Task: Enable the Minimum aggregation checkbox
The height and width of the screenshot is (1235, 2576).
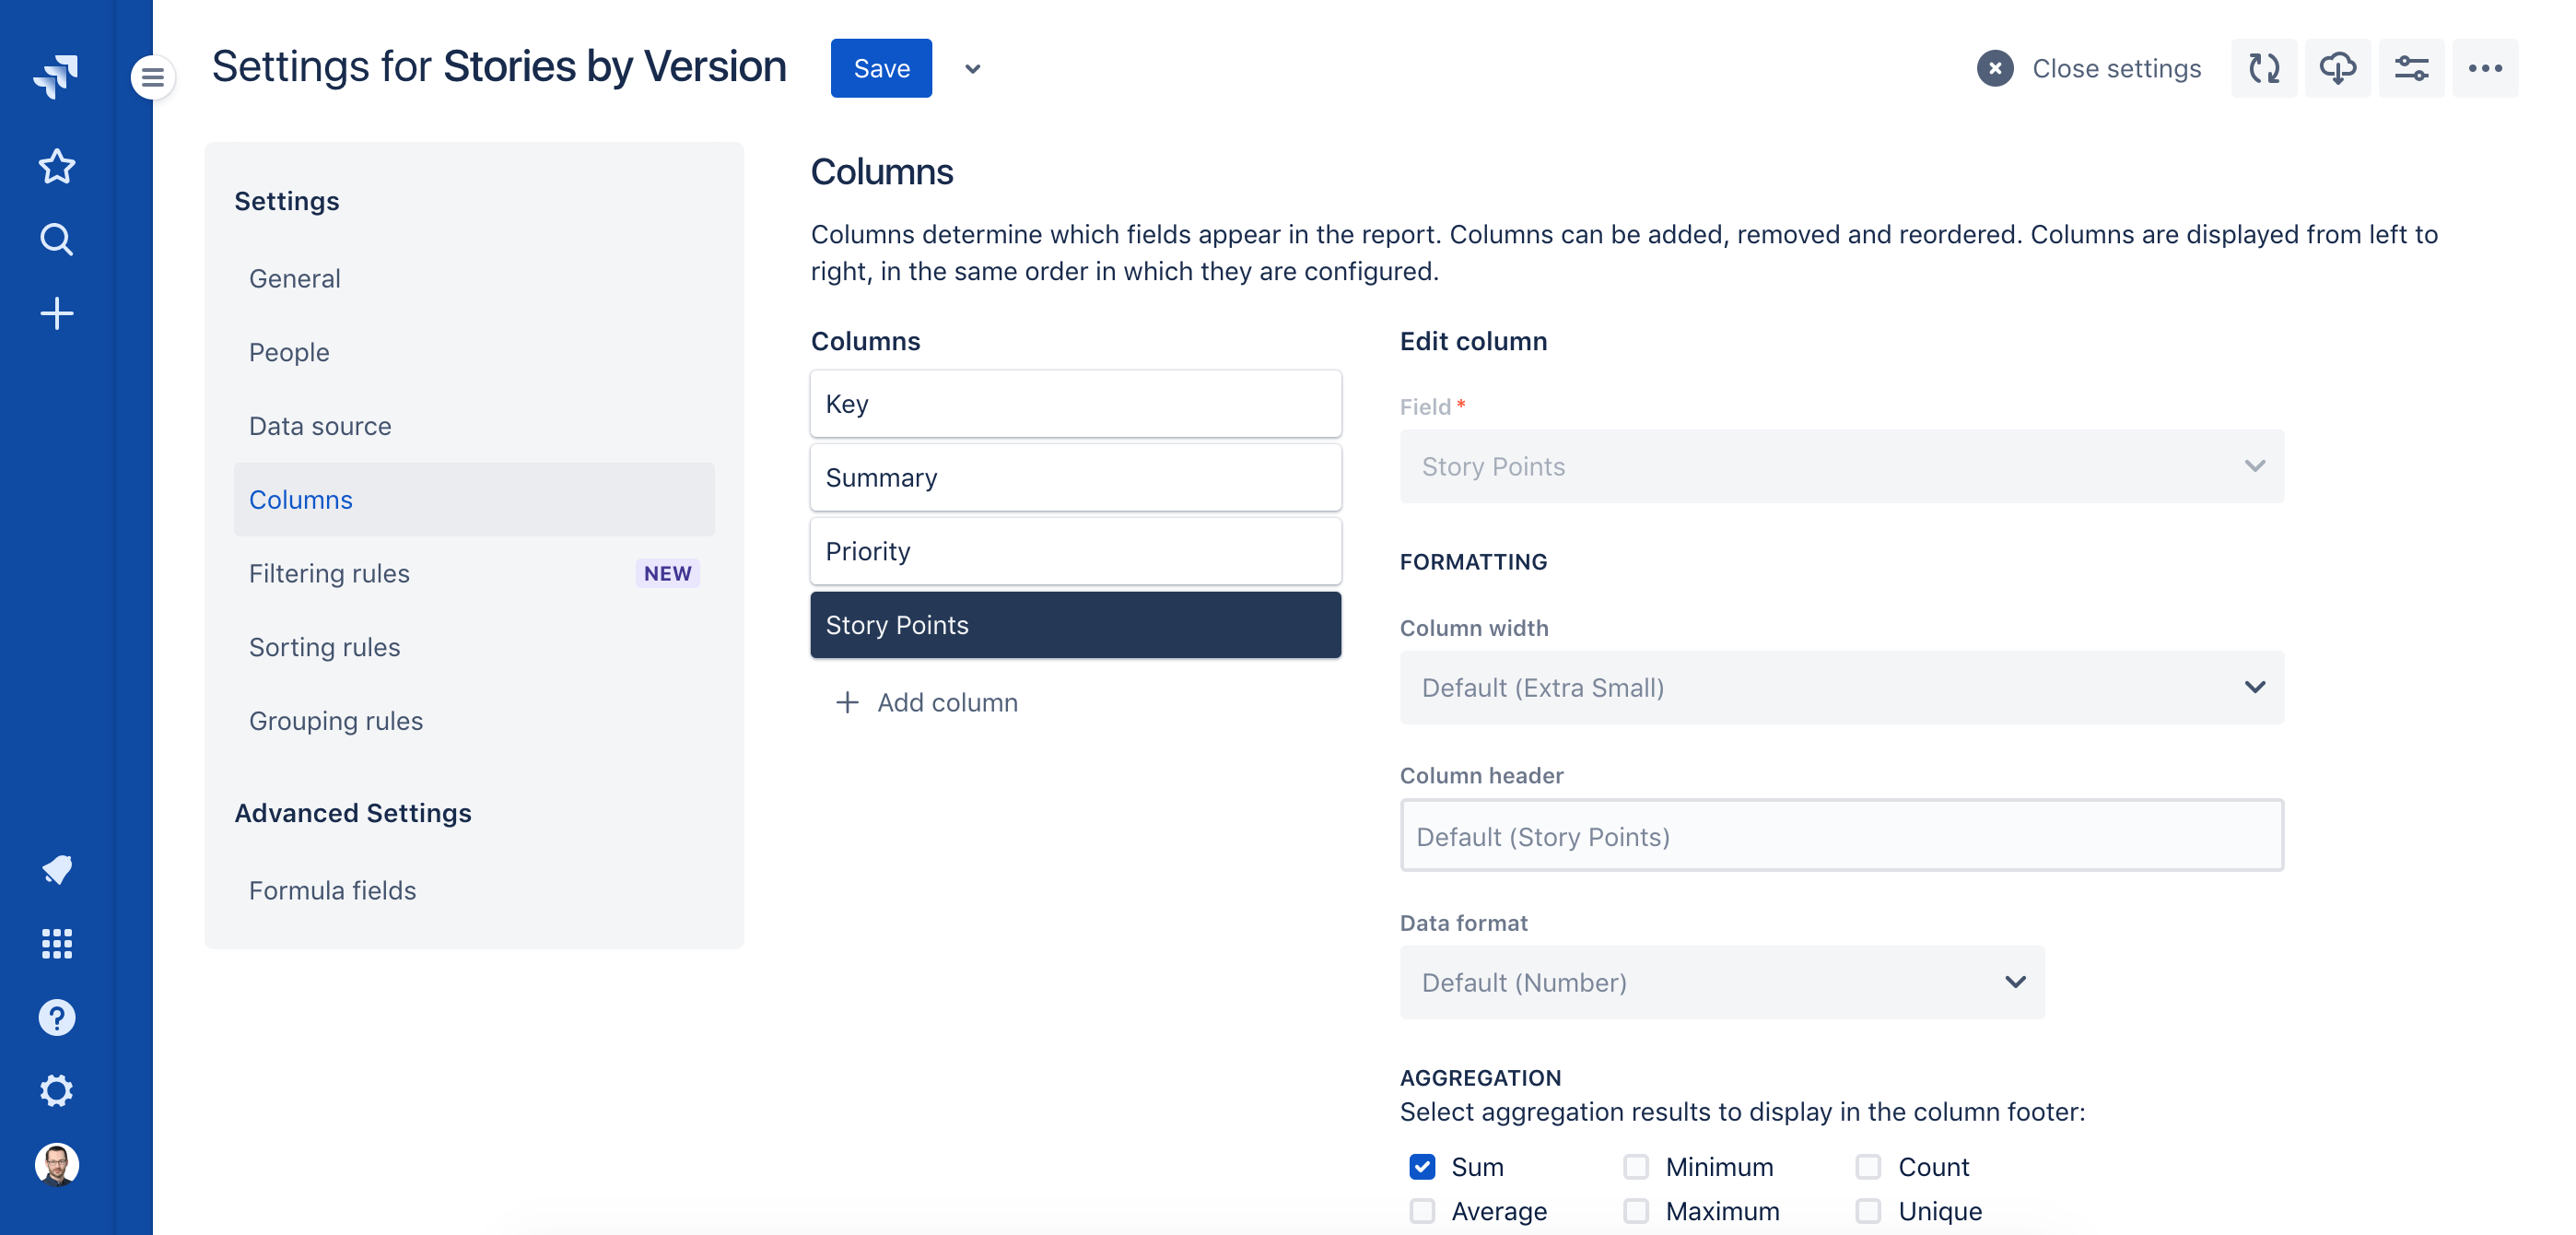Action: pos(1636,1166)
